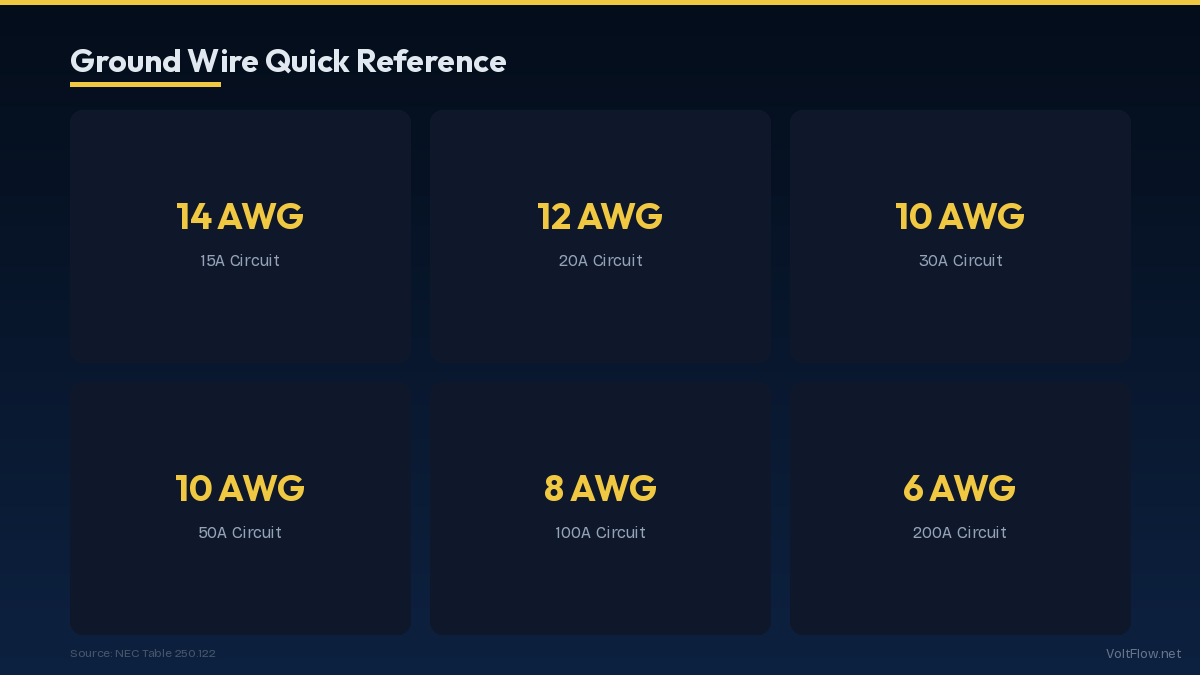Click the 100A Circuit label
This screenshot has width=1200, height=675.
tap(600, 533)
